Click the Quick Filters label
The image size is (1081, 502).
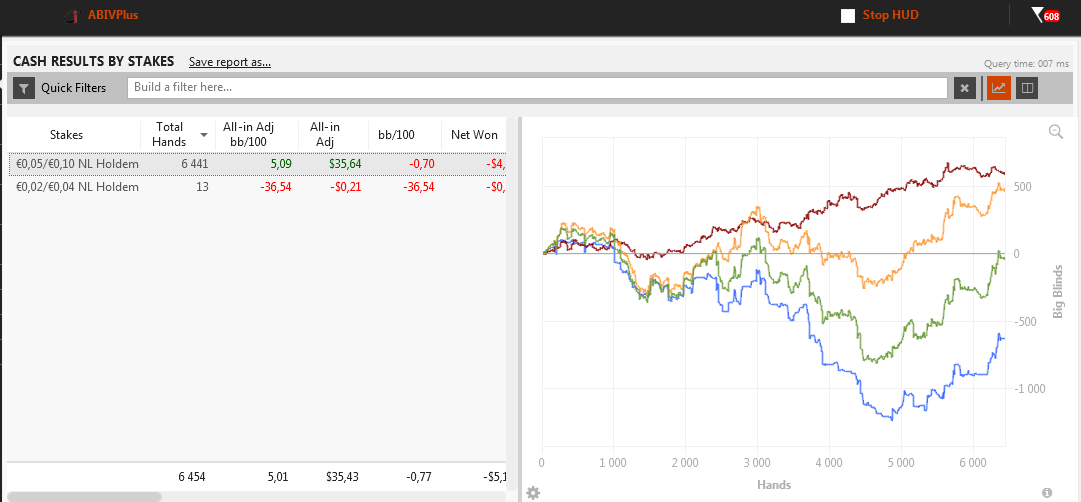pyautogui.click(x=73, y=88)
